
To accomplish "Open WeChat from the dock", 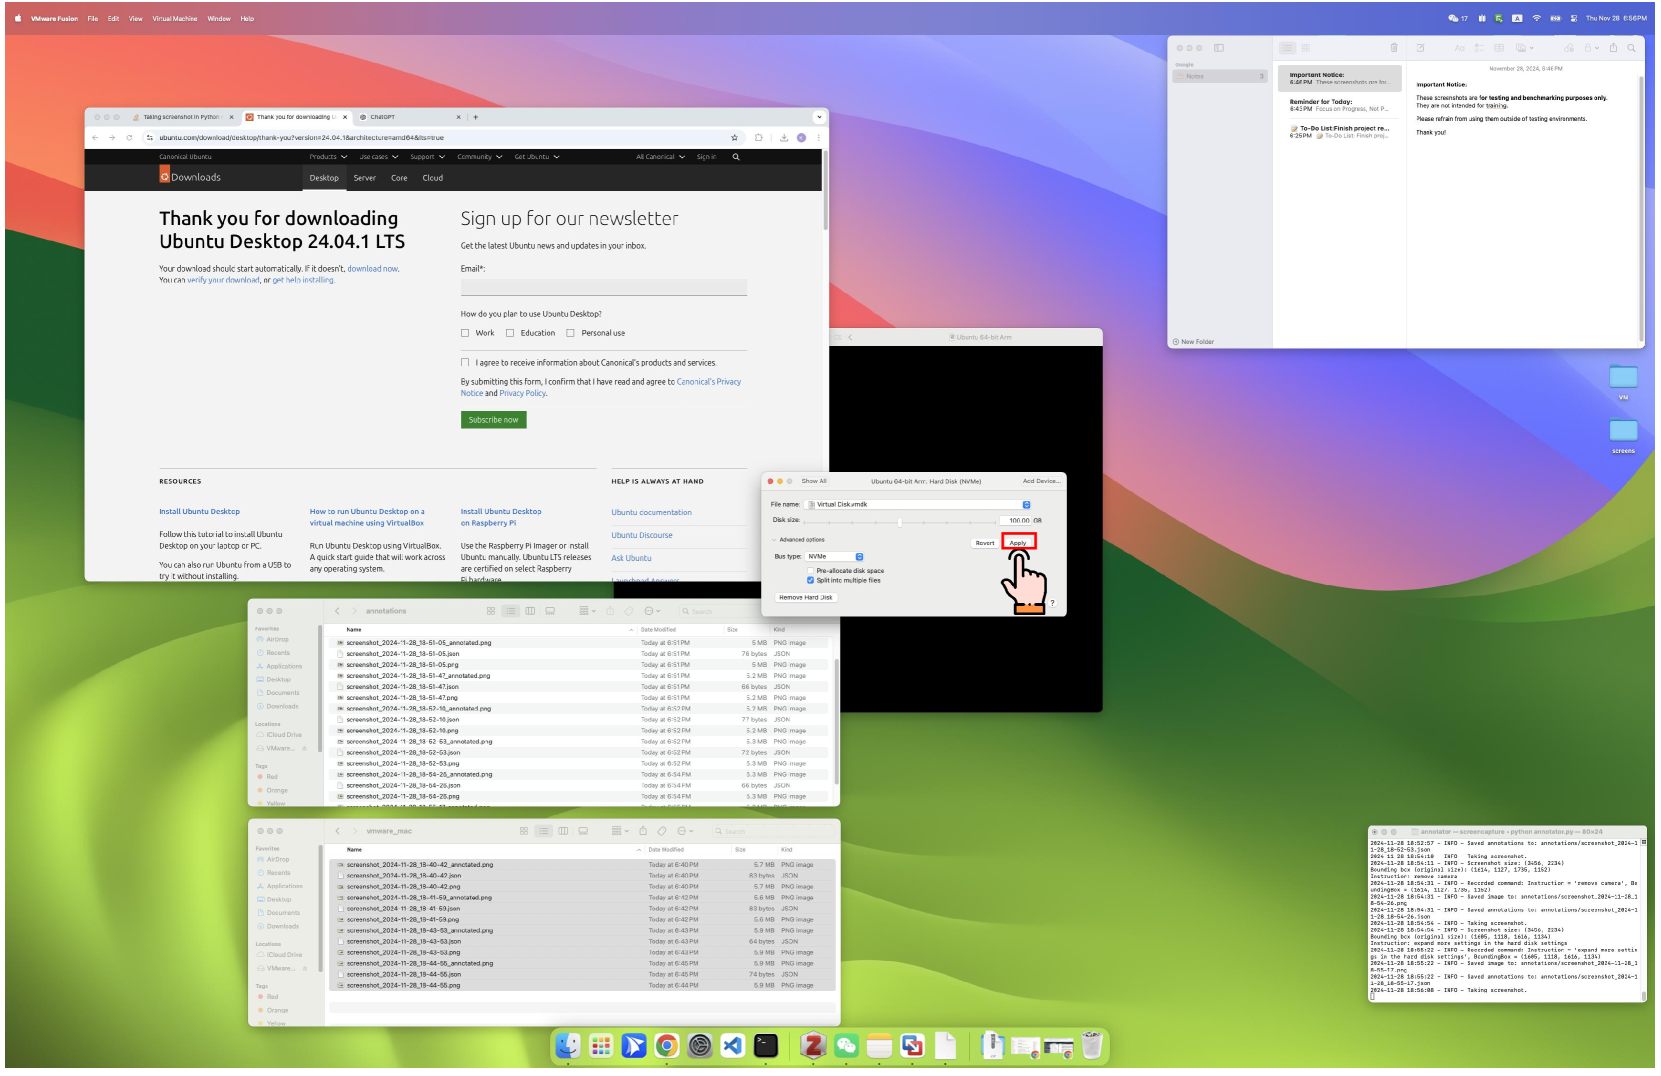I will click(x=847, y=1046).
